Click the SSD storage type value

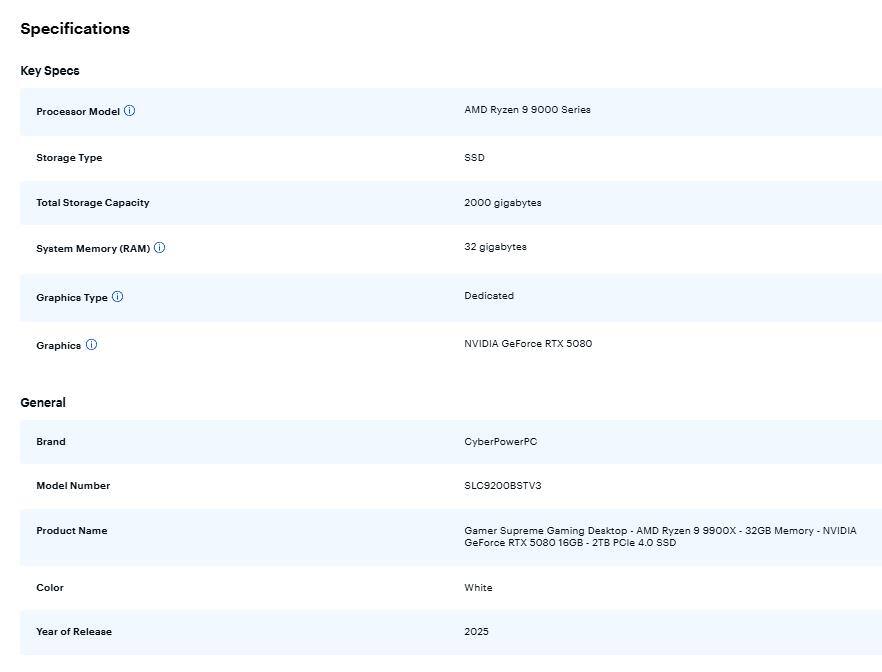pos(474,158)
